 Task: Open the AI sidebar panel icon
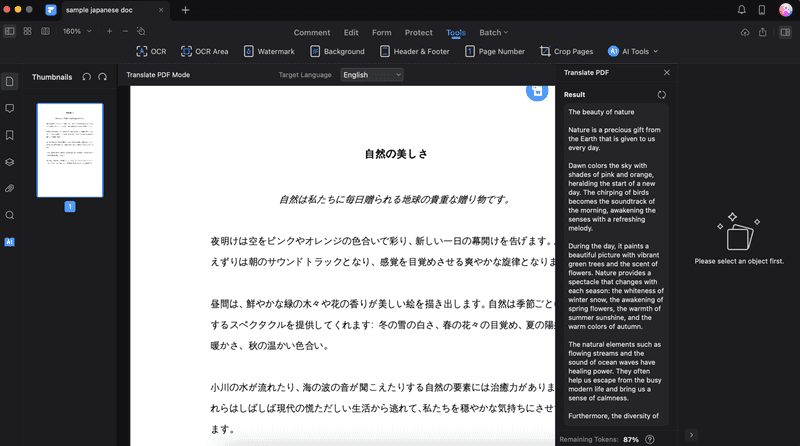(x=10, y=242)
